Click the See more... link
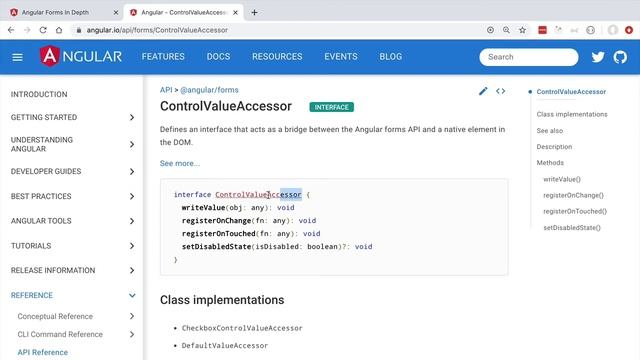Screen dimensions: 640x360 (180, 163)
